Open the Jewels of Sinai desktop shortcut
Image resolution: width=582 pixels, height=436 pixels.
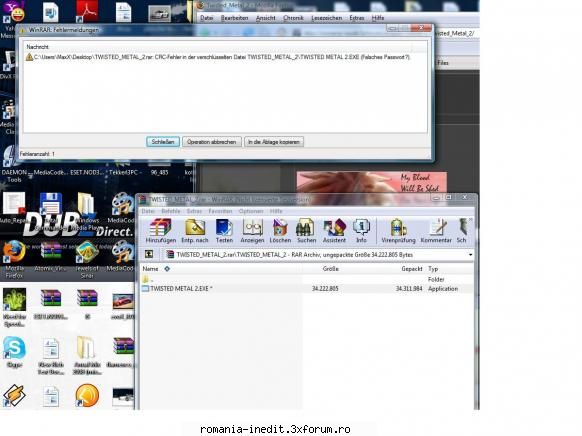click(x=87, y=259)
